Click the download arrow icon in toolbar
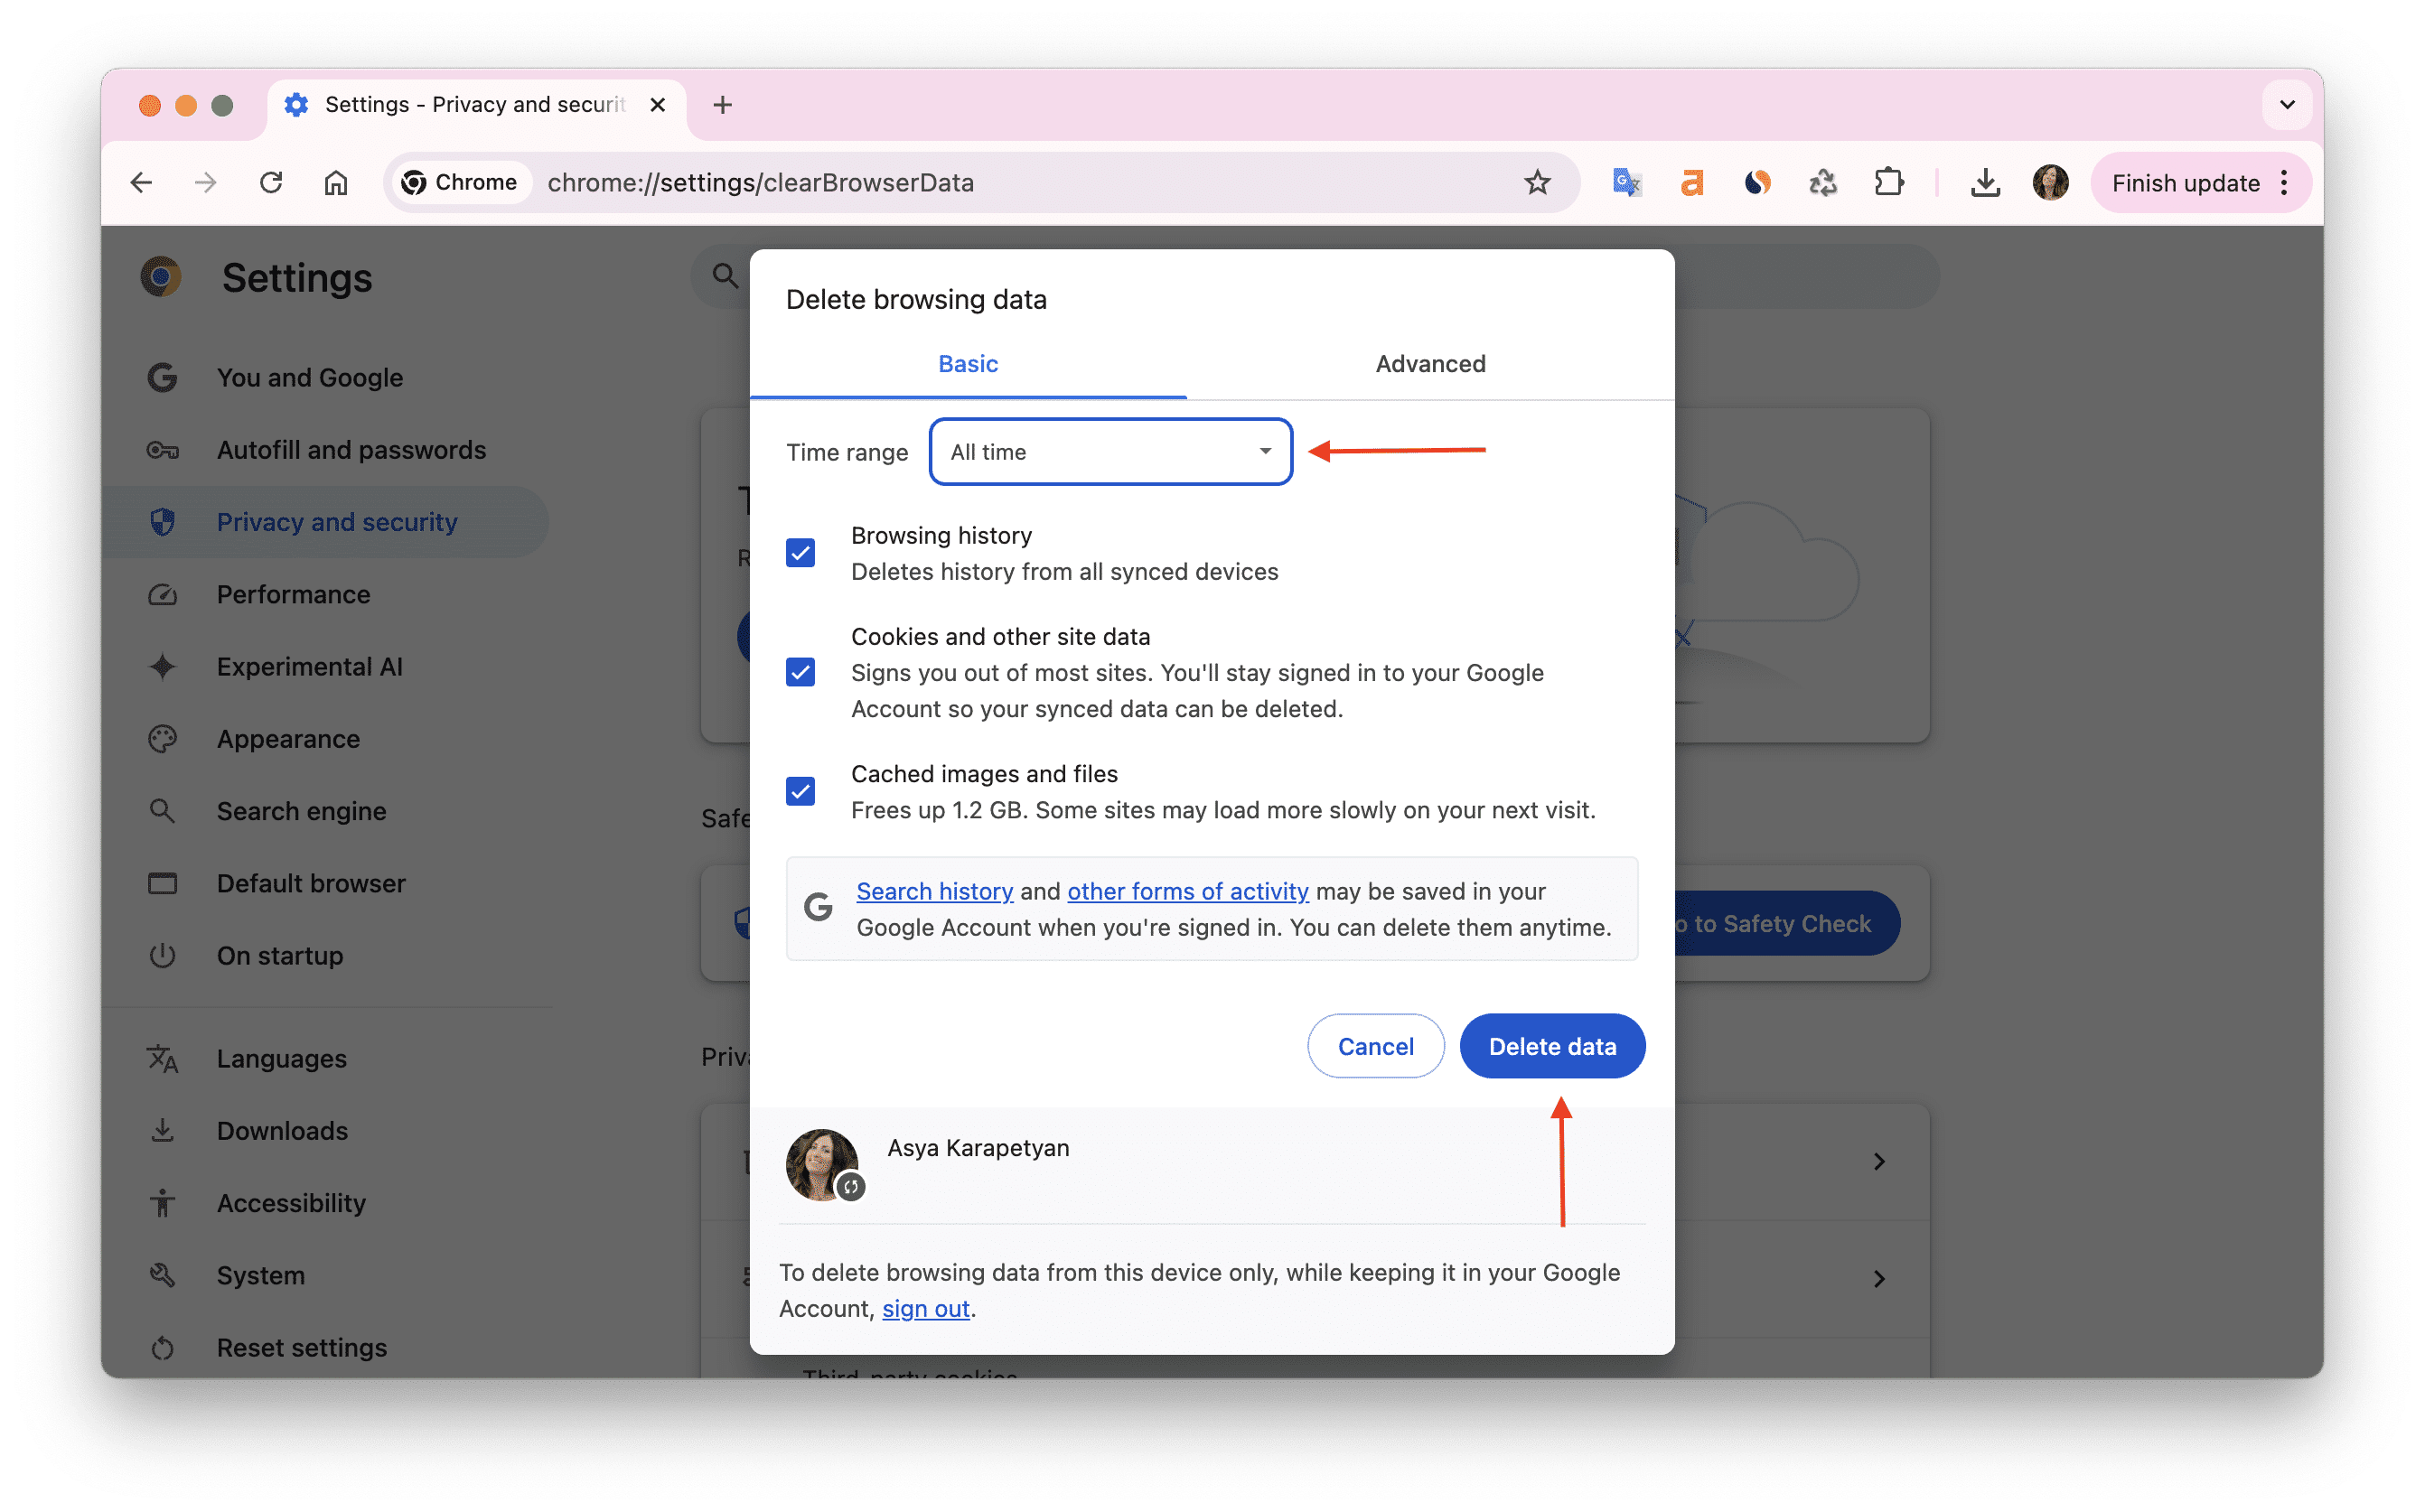This screenshot has width=2425, height=1512. pyautogui.click(x=1986, y=182)
